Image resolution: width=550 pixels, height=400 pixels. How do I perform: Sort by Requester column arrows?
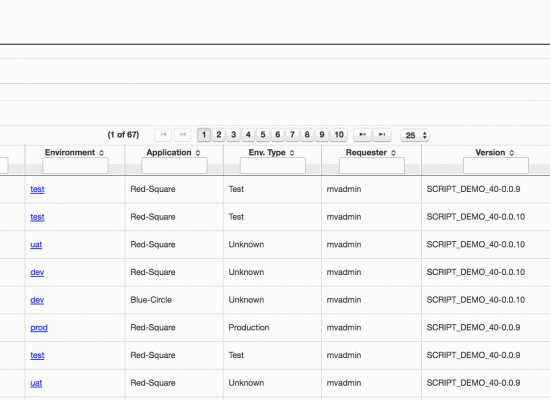393,153
